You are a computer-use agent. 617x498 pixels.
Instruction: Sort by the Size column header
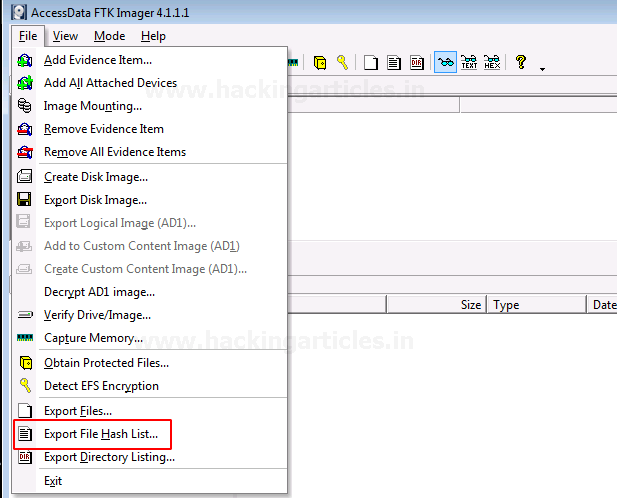click(436, 305)
